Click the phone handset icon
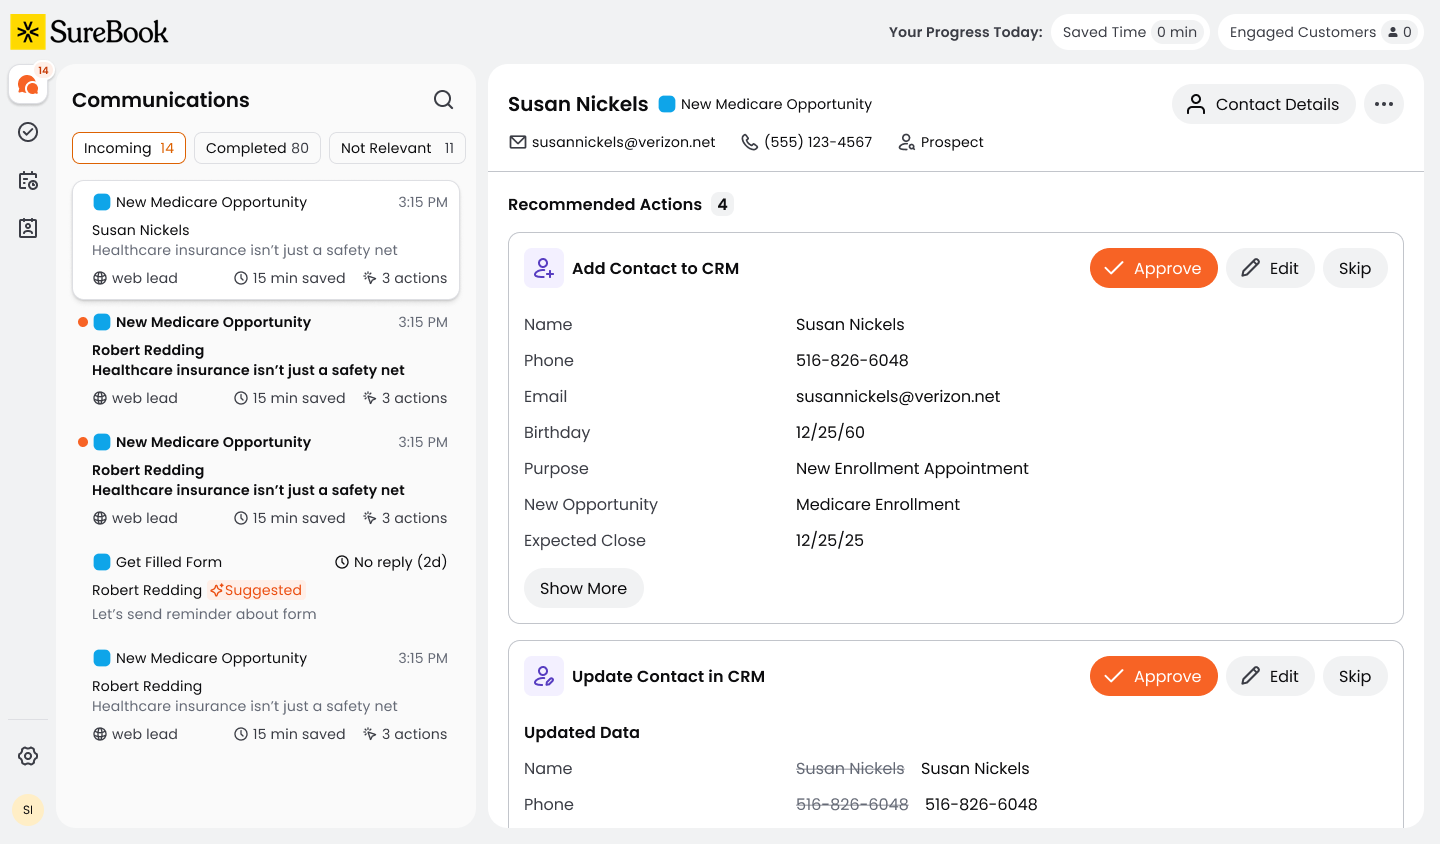1440x844 pixels. tap(749, 142)
